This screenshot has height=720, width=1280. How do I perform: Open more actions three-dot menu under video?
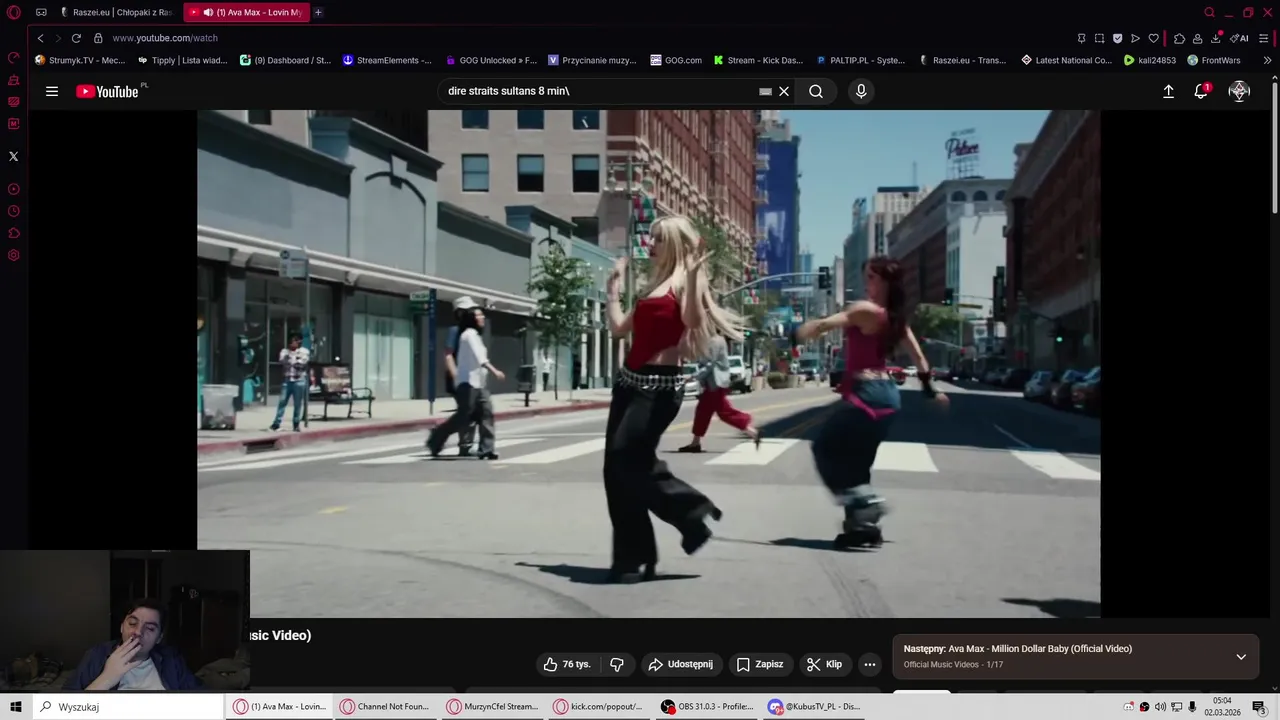[x=870, y=664]
